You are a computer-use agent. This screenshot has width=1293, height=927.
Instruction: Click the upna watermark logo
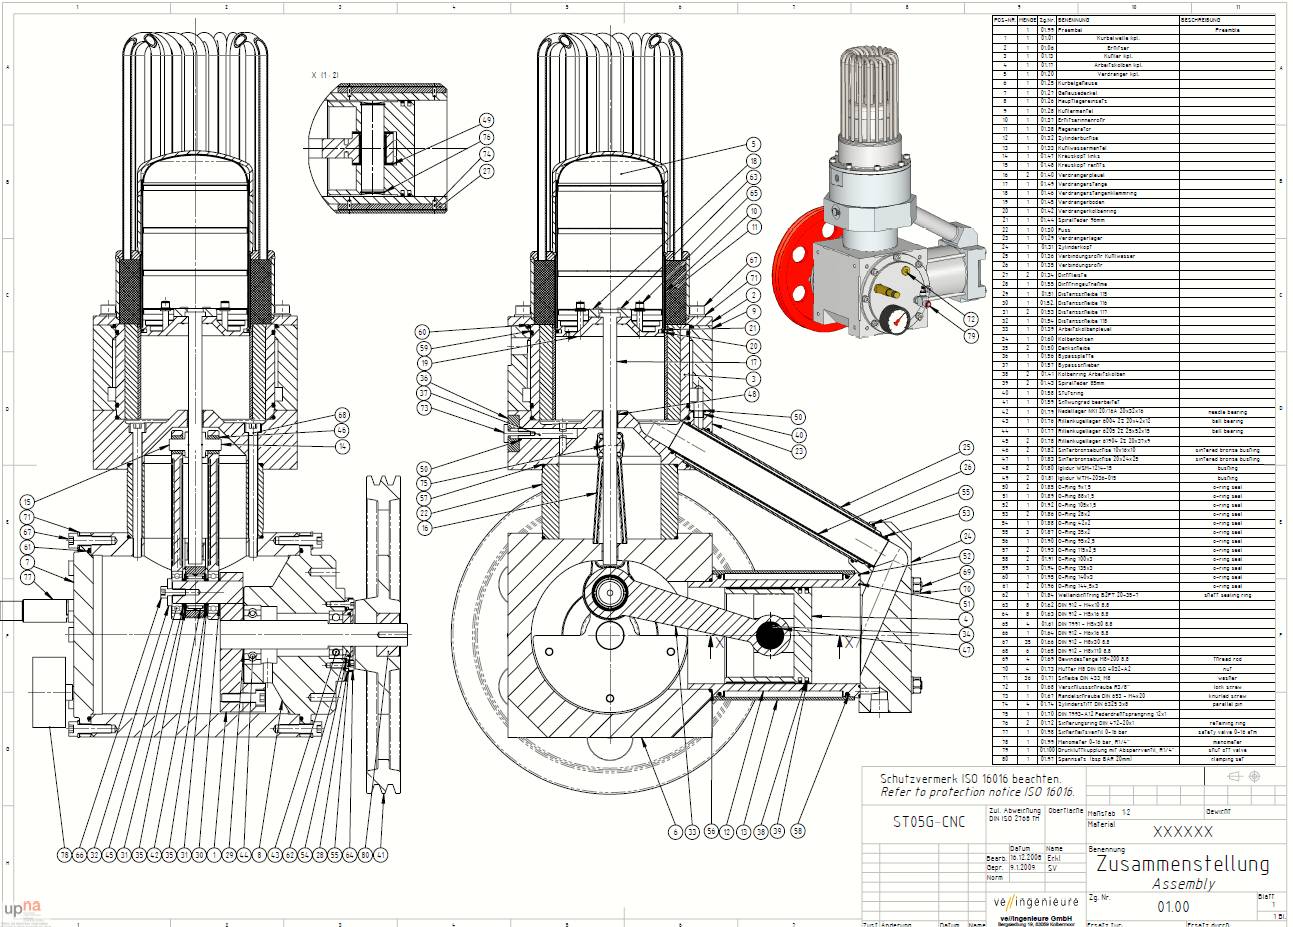23,908
